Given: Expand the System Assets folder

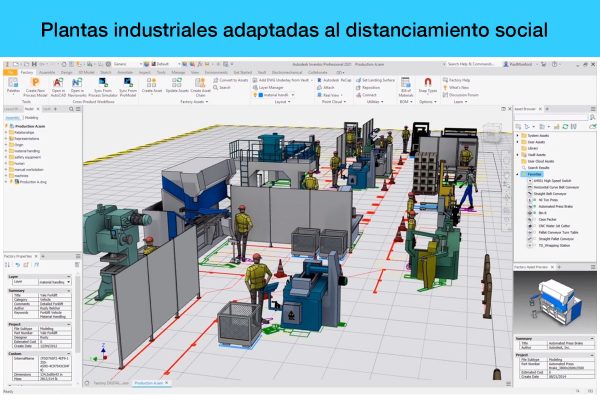Looking at the screenshot, I should point(518,136).
